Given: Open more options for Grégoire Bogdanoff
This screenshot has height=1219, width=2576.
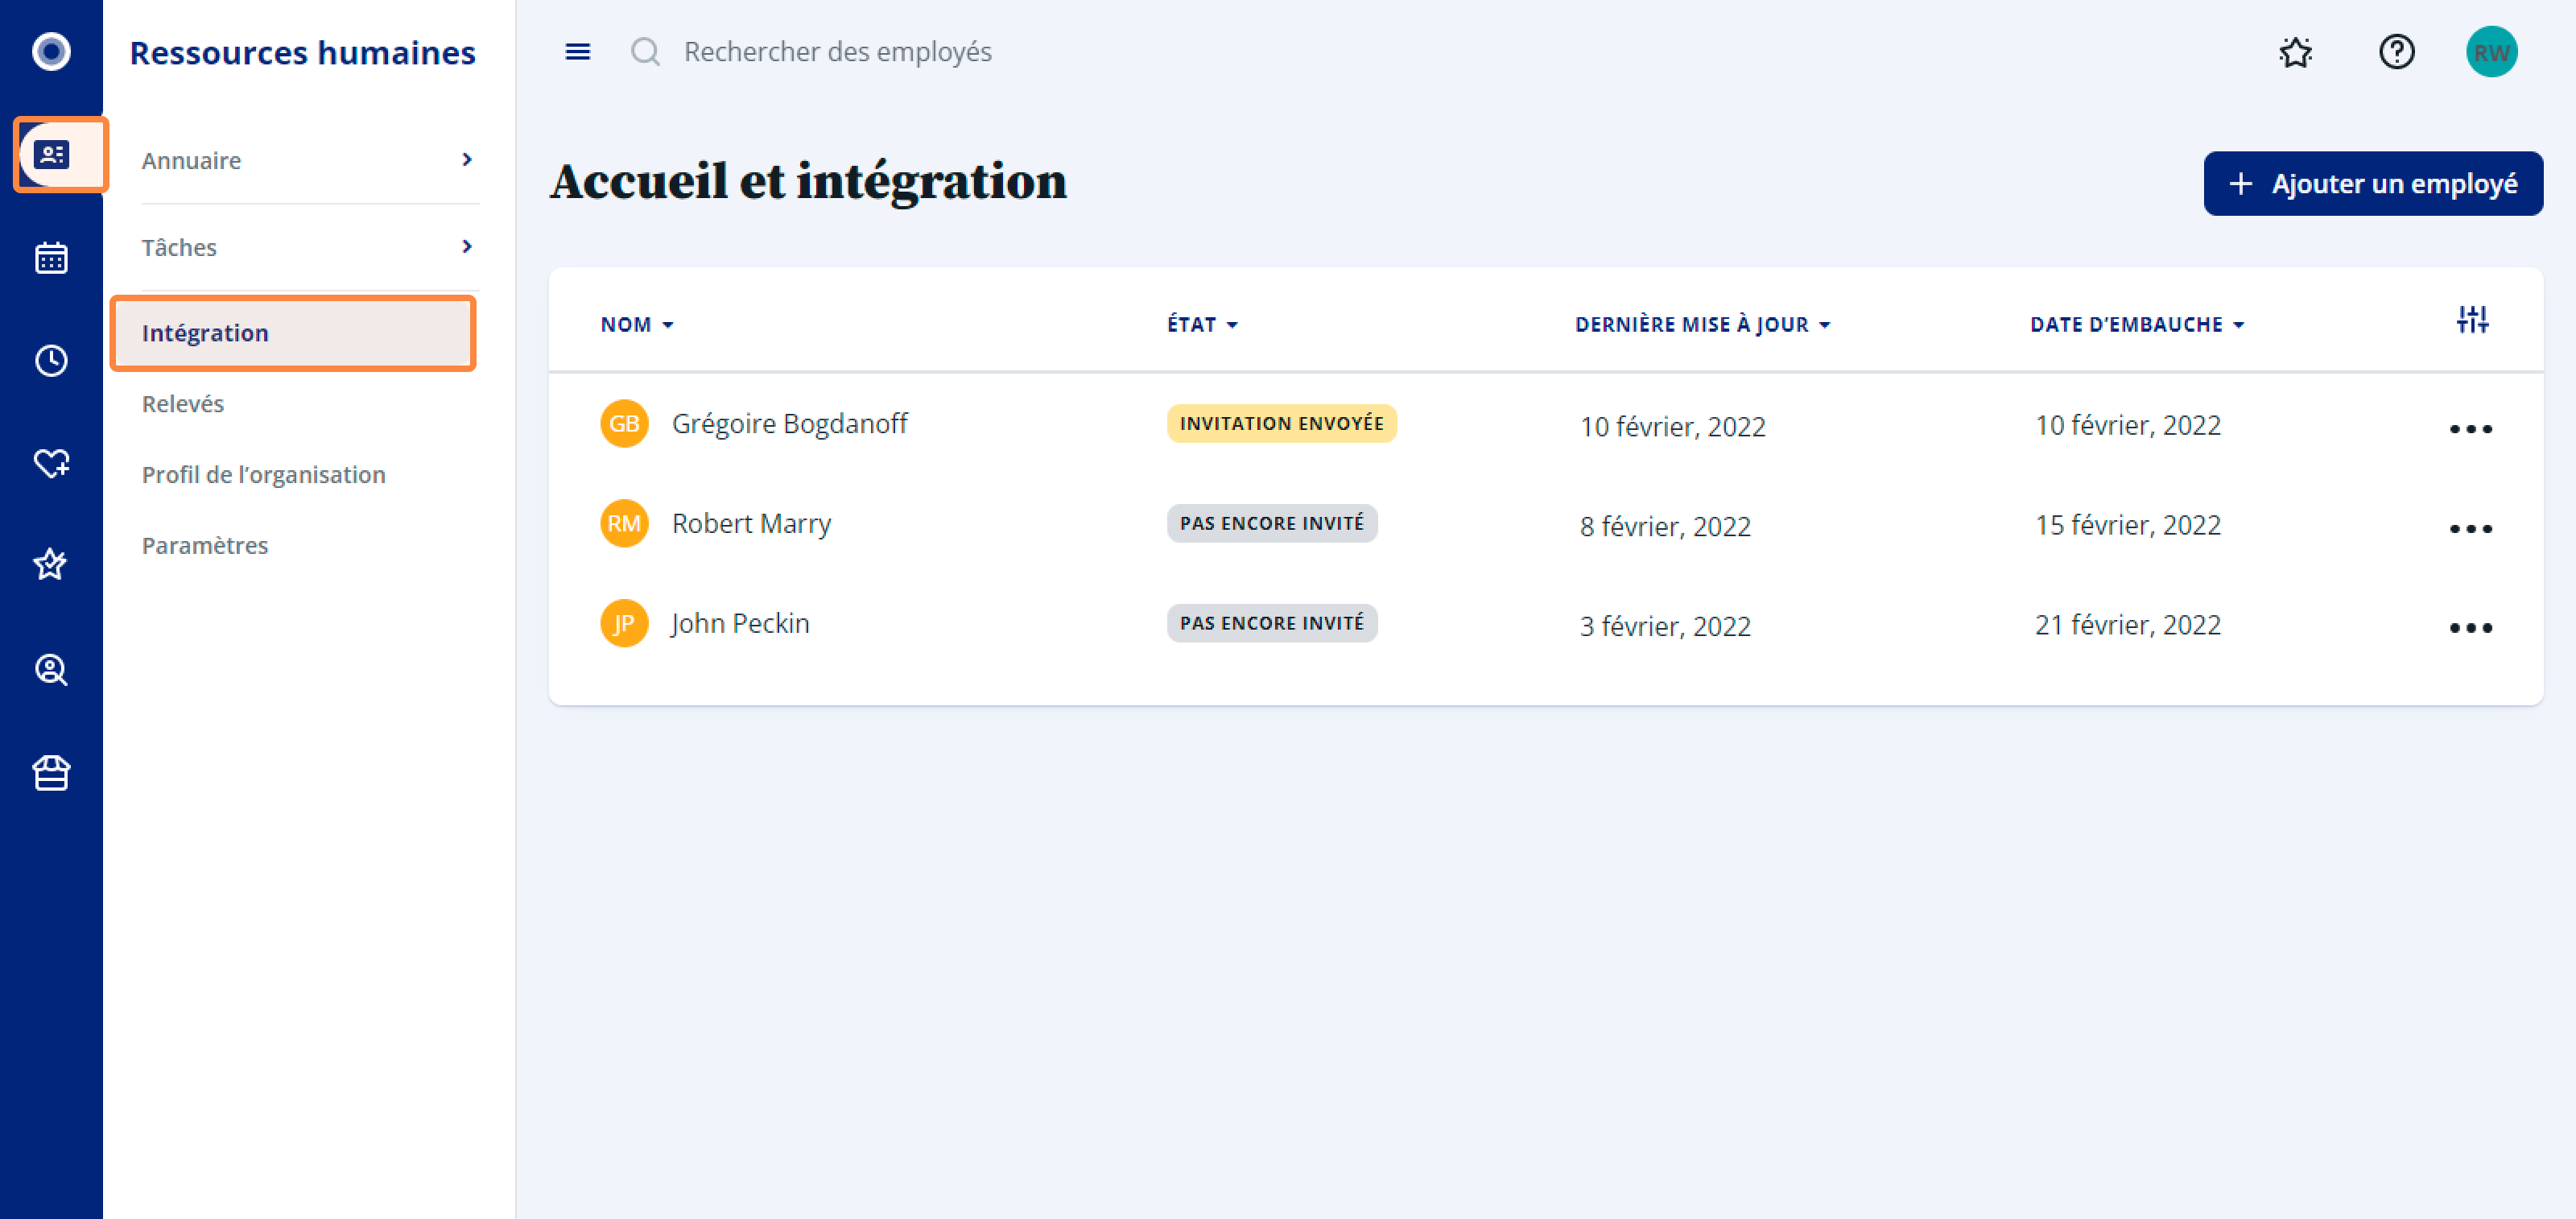Looking at the screenshot, I should pyautogui.click(x=2471, y=429).
